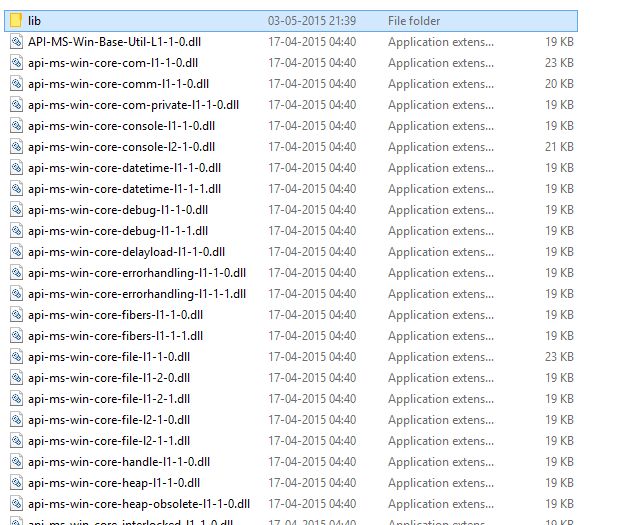The image size is (637, 525).
Task: Click the icon of api-ms-win-core-fibers-l1-1-0.dll
Action: click(16, 315)
